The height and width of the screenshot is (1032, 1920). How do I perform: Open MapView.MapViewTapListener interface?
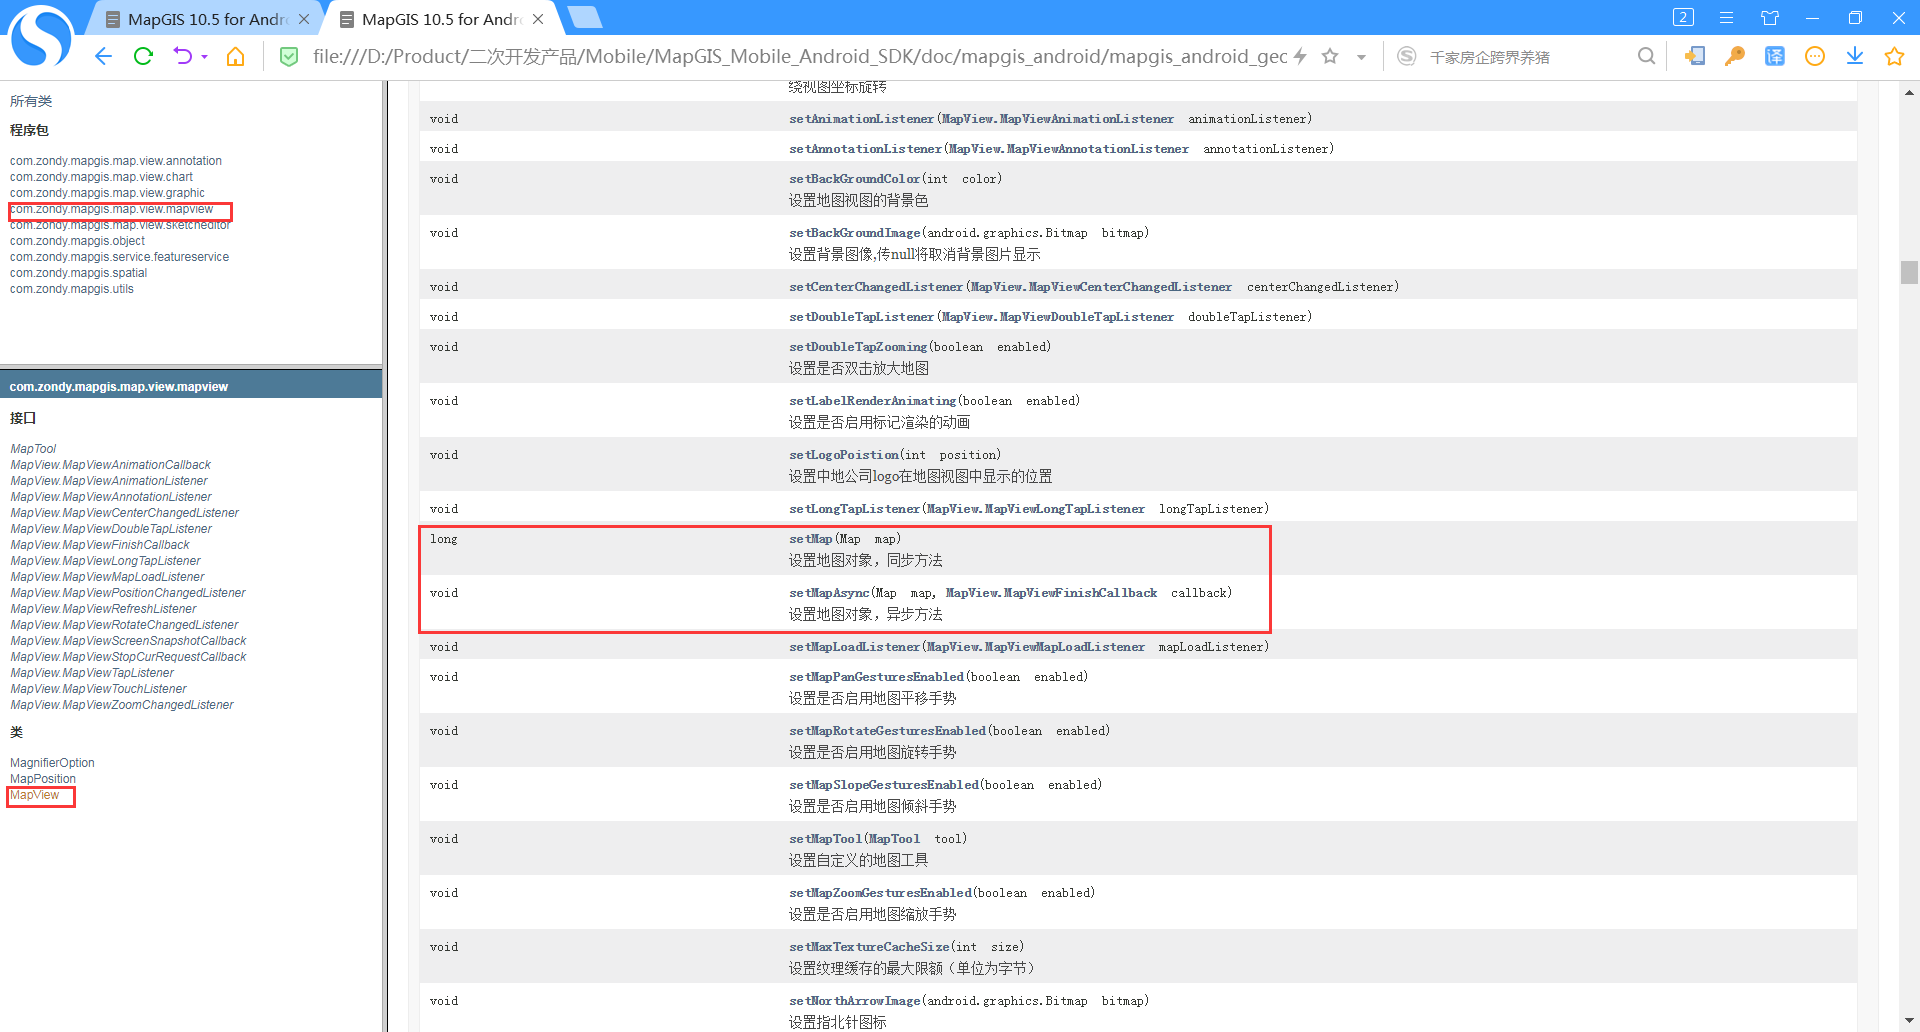92,673
